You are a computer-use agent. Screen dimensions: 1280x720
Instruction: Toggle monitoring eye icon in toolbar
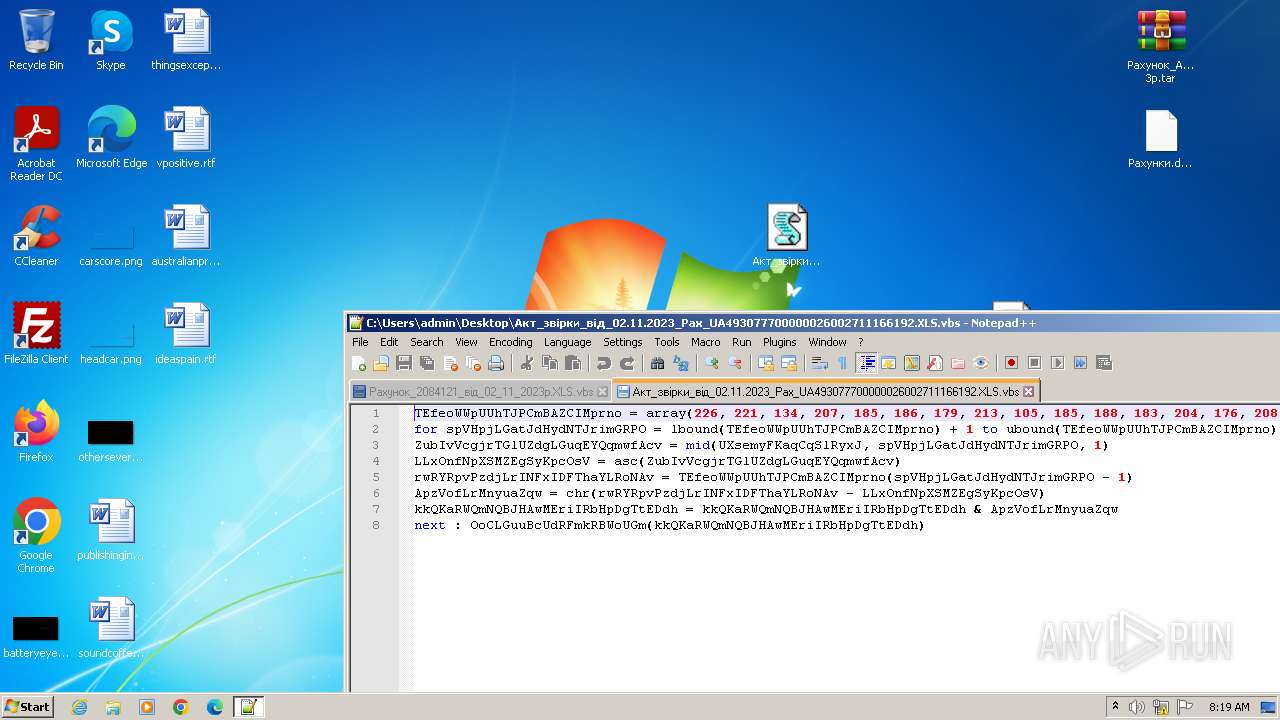980,363
